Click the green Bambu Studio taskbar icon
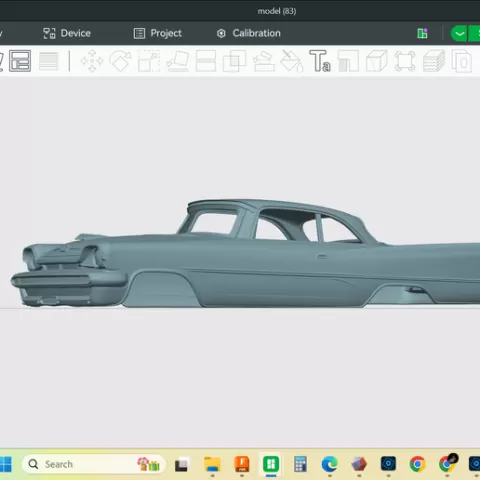Viewport: 480px width, 480px height. [x=271, y=464]
